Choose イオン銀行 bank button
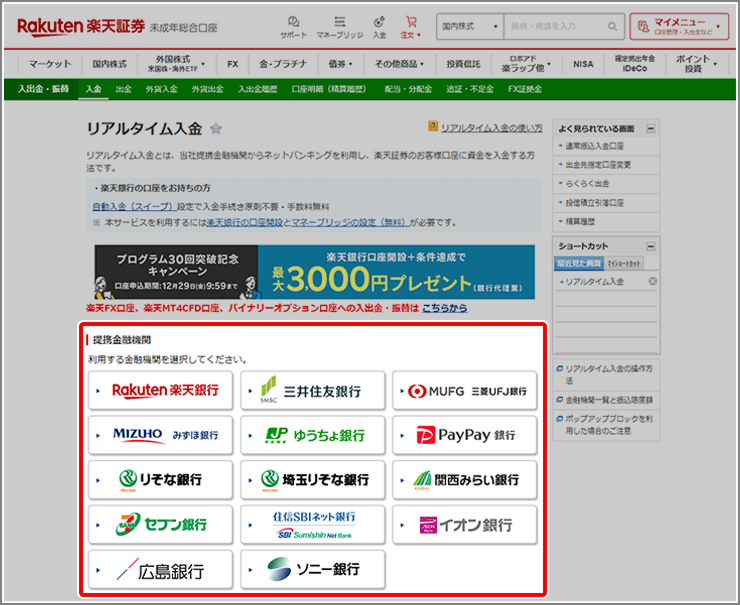Image resolution: width=740 pixels, height=605 pixels. pyautogui.click(x=464, y=525)
